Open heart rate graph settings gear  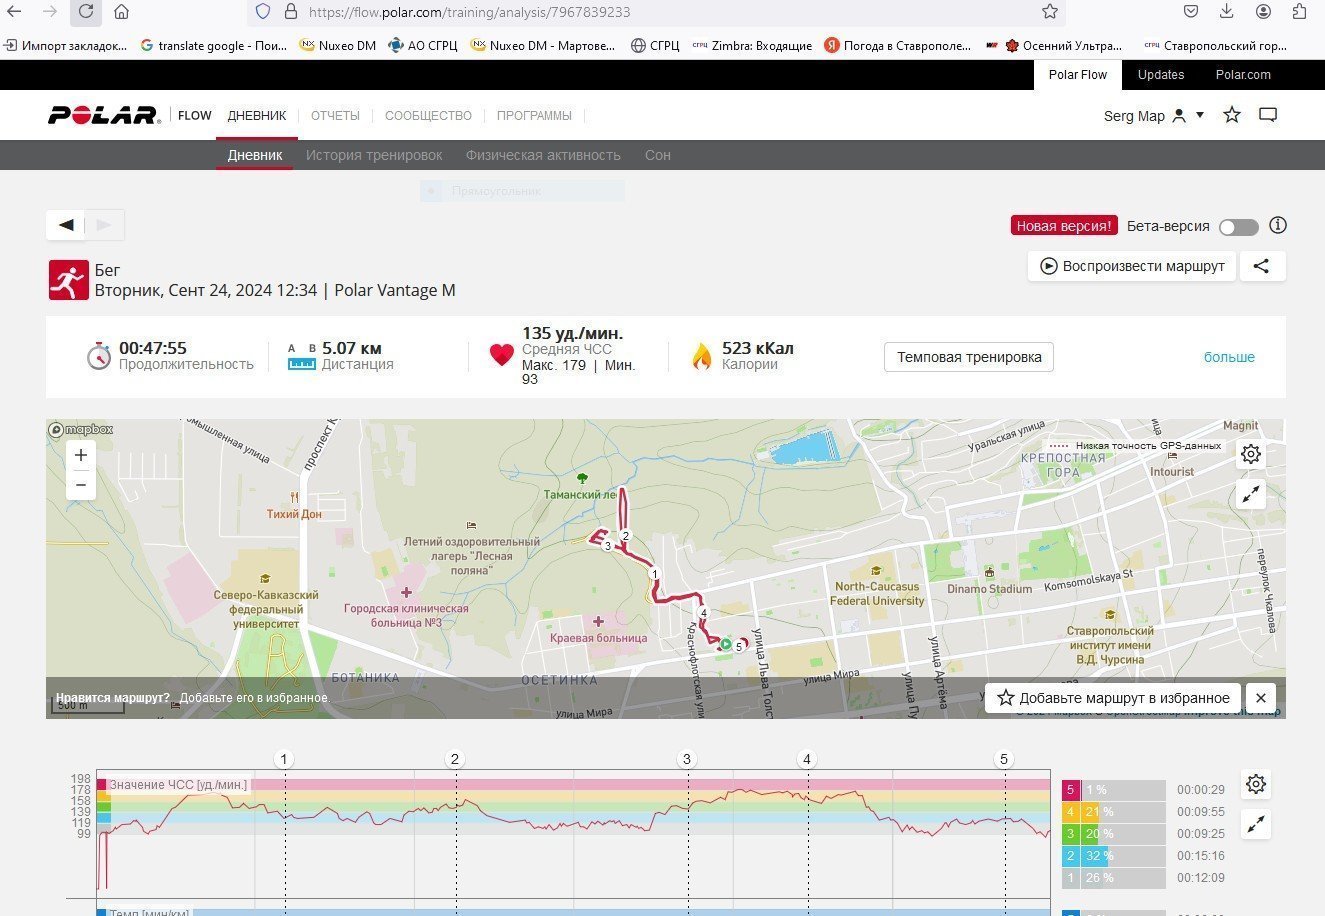pos(1256,784)
